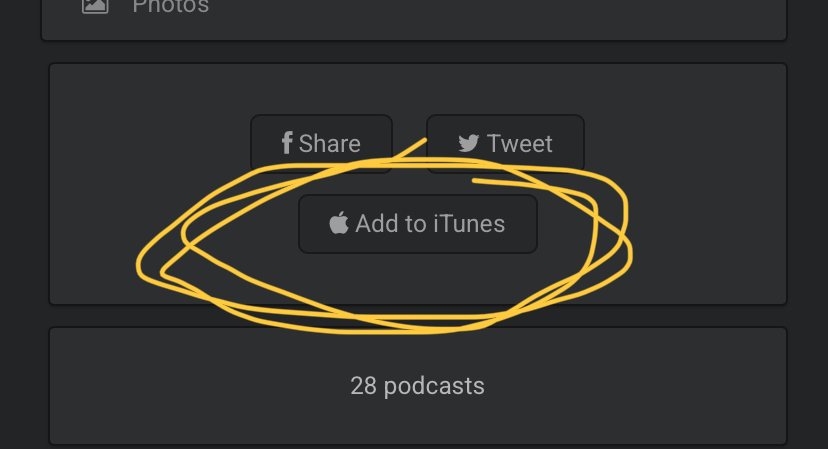Open the 28 podcasts list
This screenshot has height=449, width=828.
[x=417, y=385]
